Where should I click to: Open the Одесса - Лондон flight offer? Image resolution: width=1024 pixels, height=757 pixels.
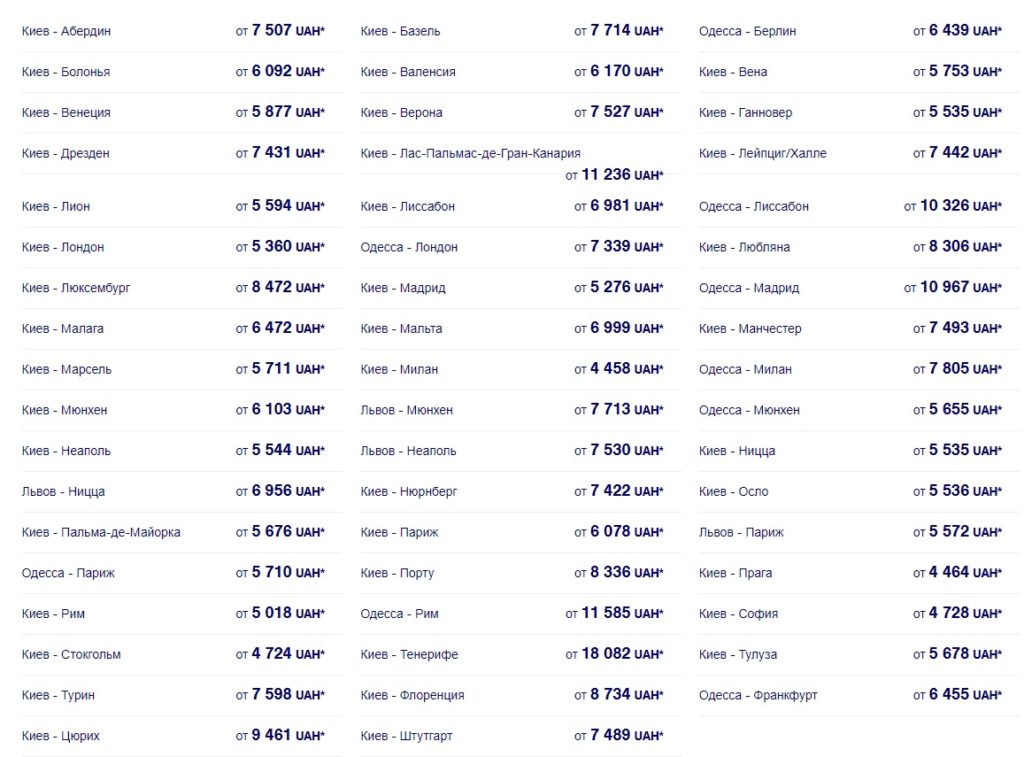click(409, 247)
